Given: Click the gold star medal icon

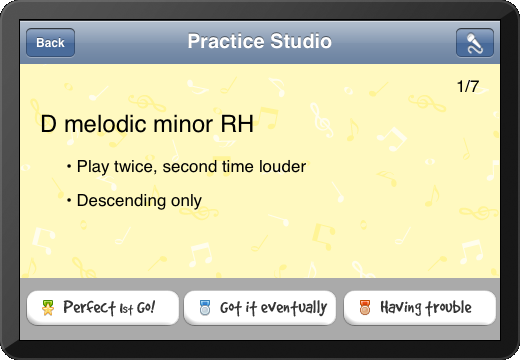Looking at the screenshot, I should [x=48, y=307].
